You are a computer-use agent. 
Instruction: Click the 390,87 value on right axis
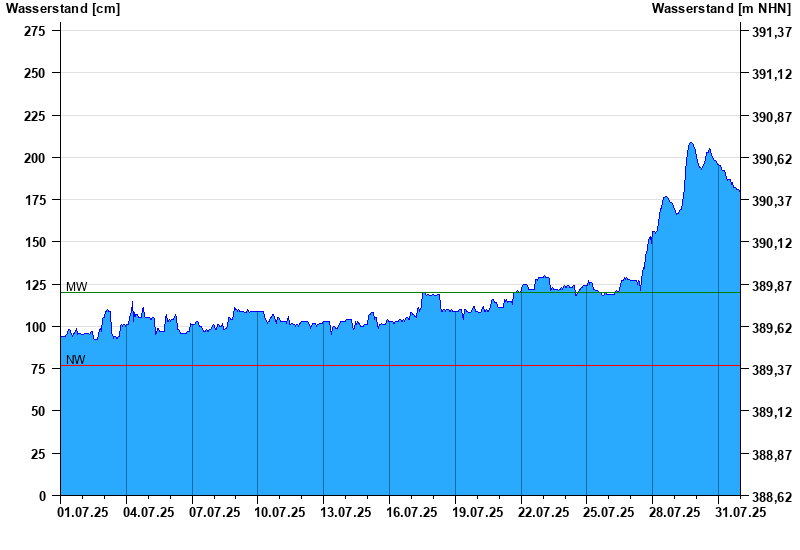[x=772, y=117]
